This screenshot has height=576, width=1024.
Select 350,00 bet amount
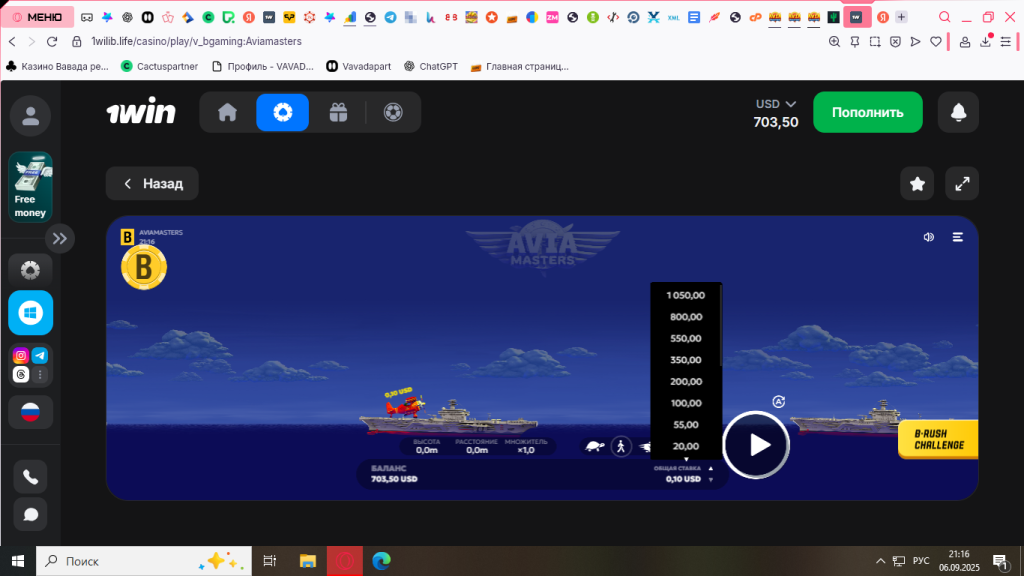(686, 360)
